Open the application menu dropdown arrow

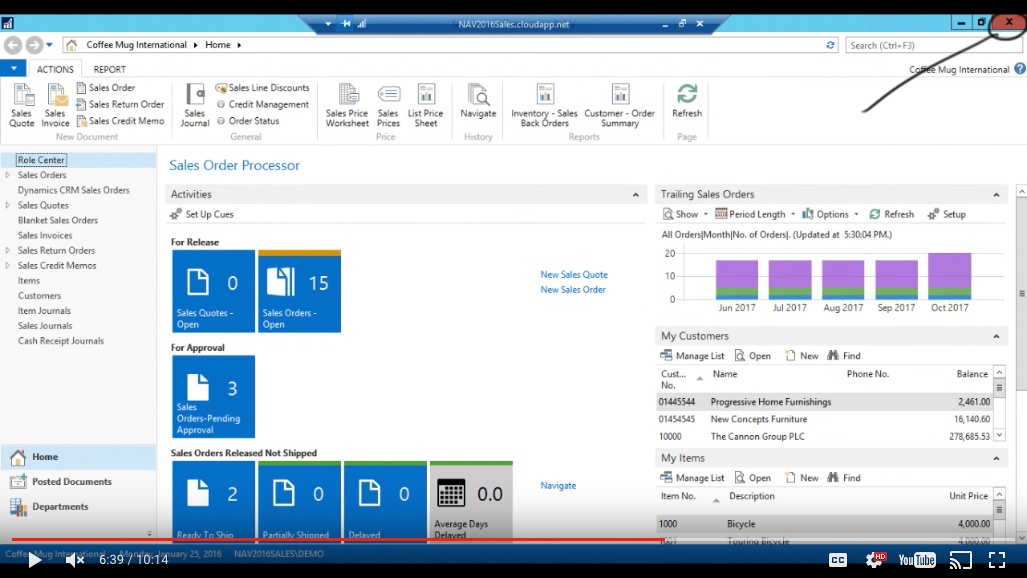pos(13,68)
